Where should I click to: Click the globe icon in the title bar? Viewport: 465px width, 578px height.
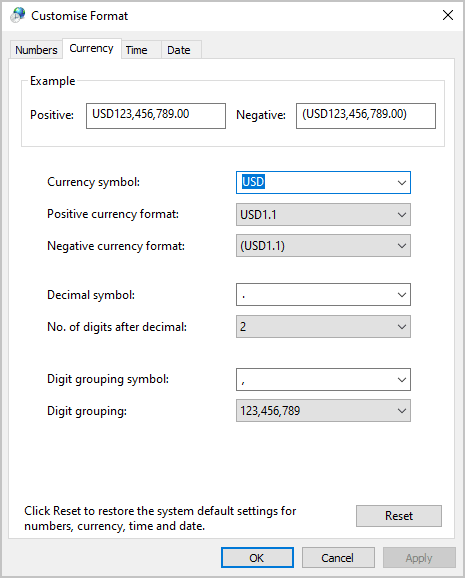click(18, 15)
